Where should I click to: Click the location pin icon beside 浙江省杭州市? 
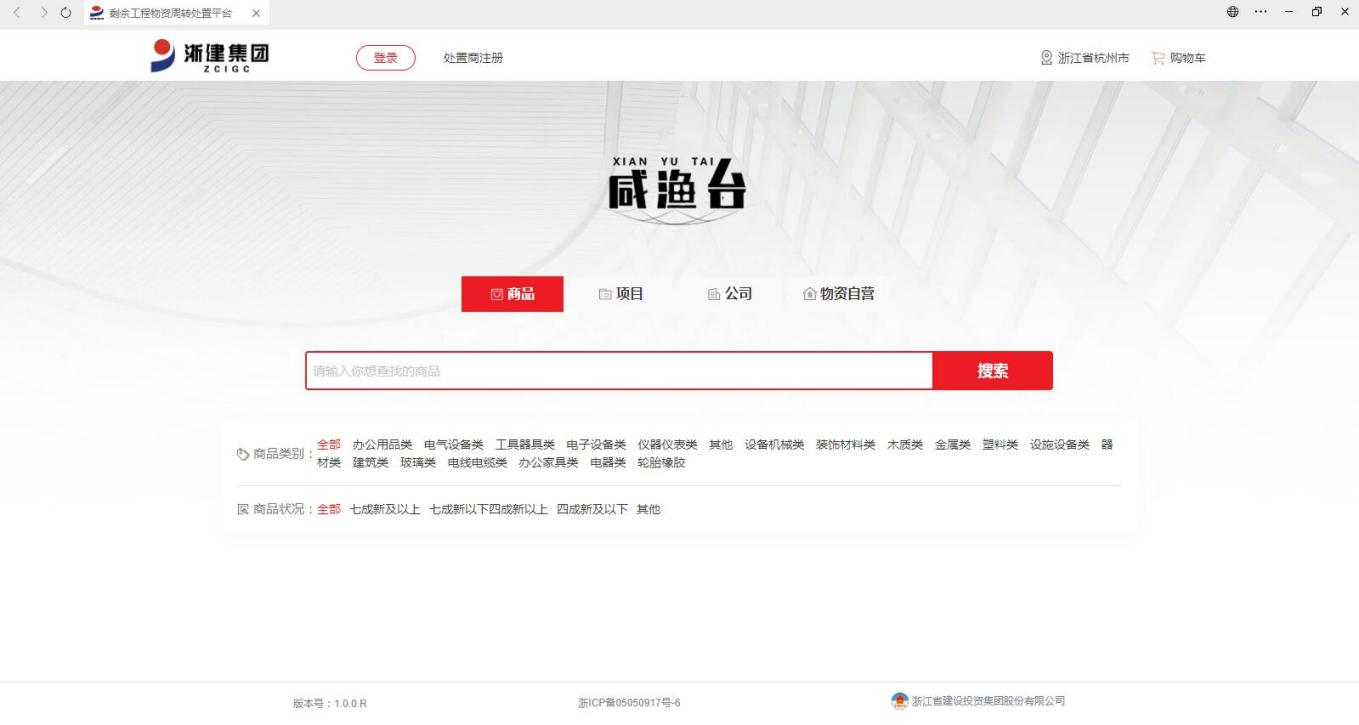(x=1046, y=58)
